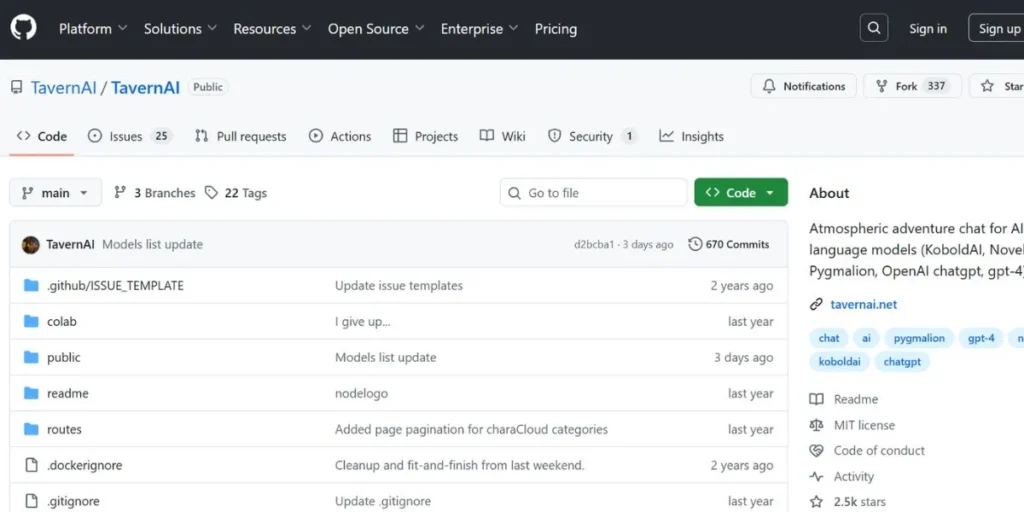The height and width of the screenshot is (512, 1024).
Task: Select the chat topic tag
Action: (829, 338)
